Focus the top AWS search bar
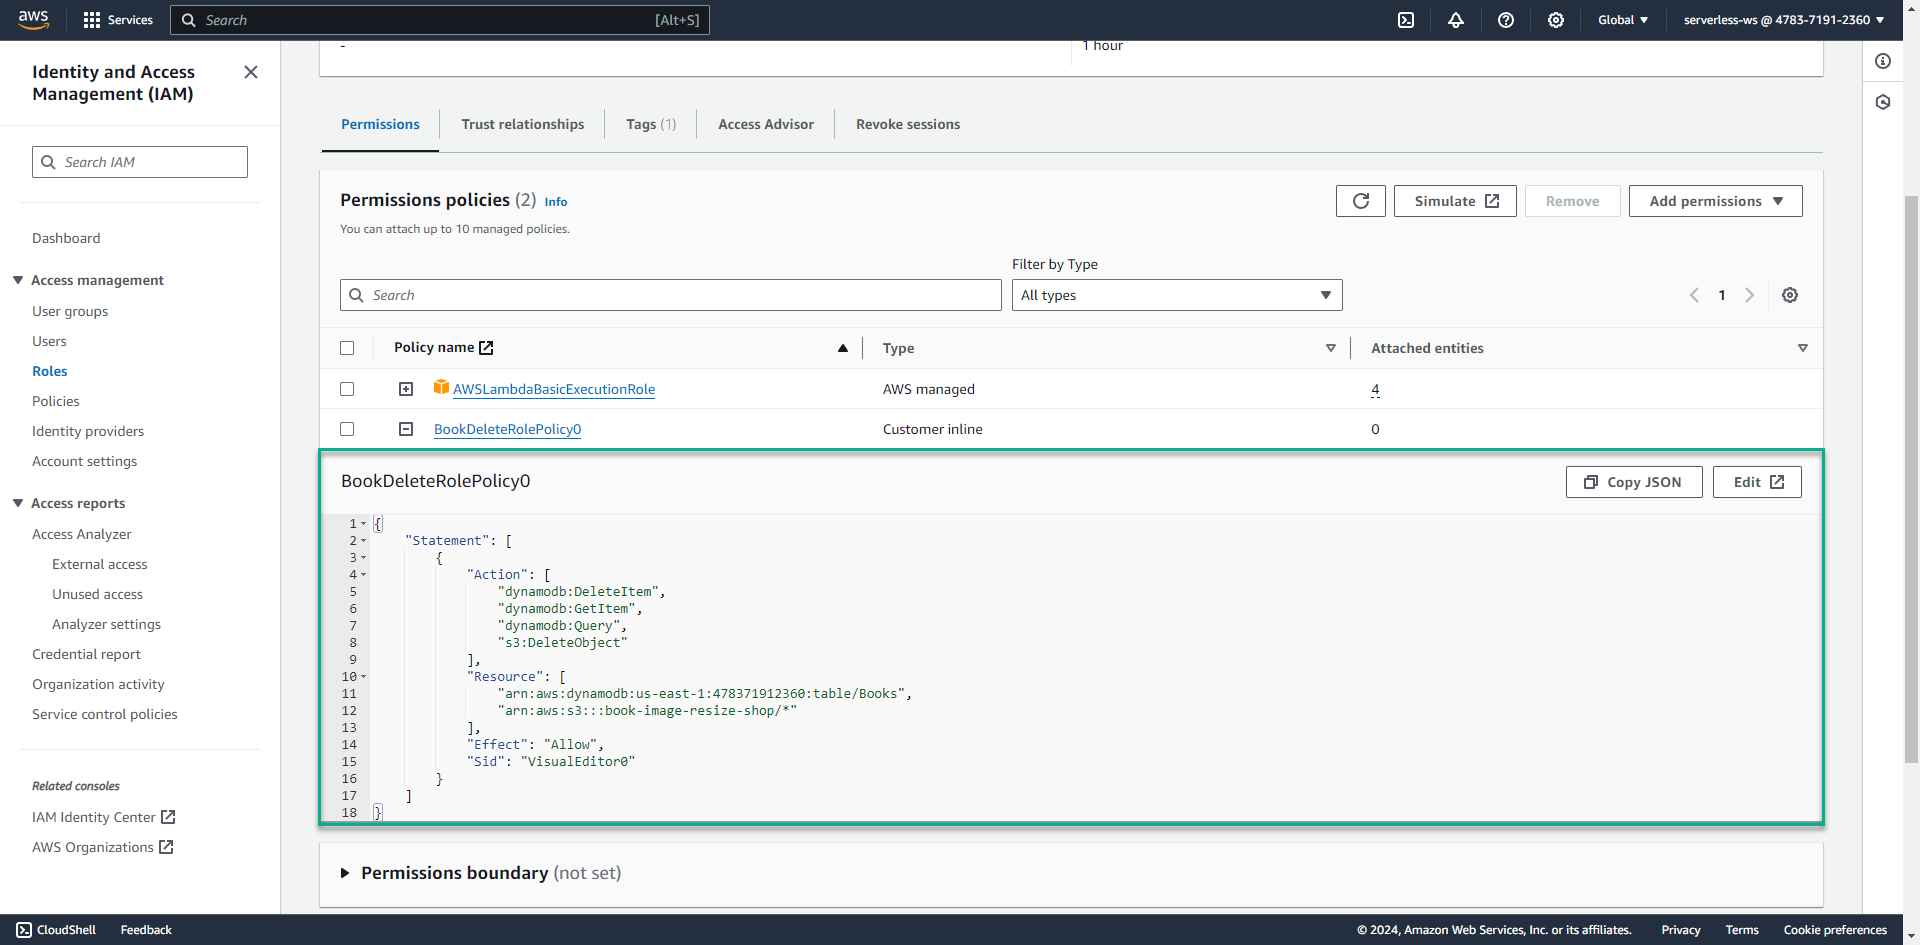 (440, 20)
